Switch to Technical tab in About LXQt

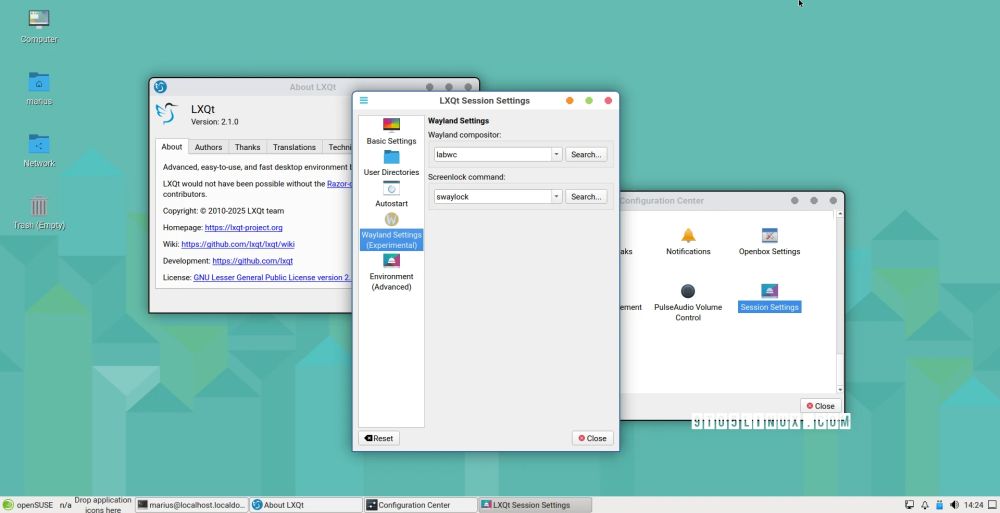click(x=337, y=147)
